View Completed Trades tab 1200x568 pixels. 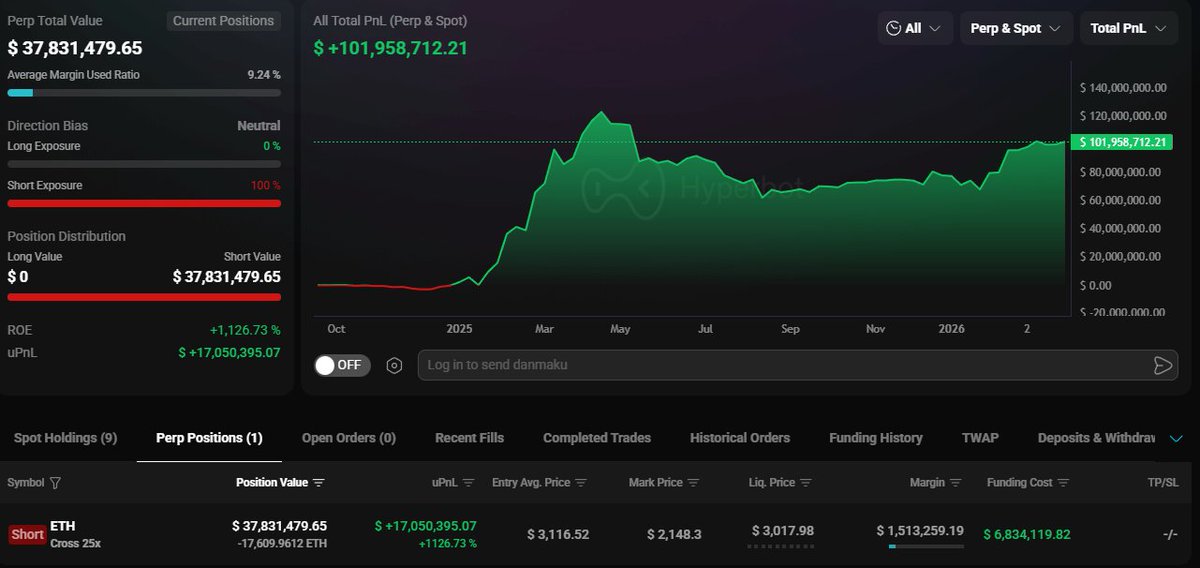597,438
